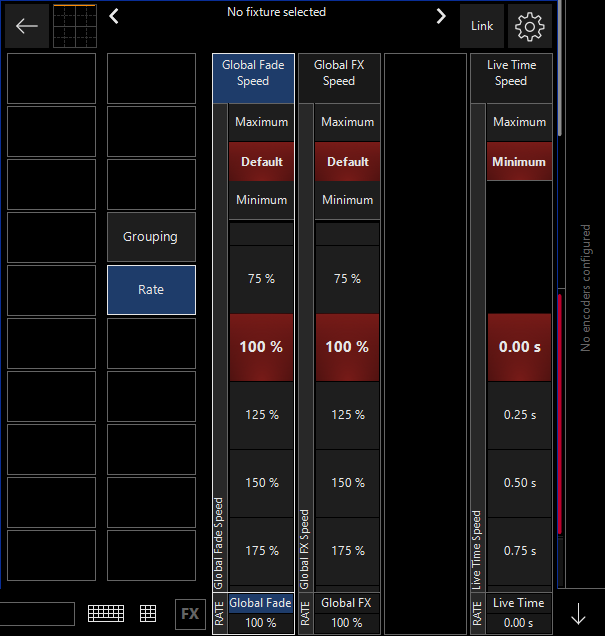Click the 'No encoders configured' label

[585, 288]
